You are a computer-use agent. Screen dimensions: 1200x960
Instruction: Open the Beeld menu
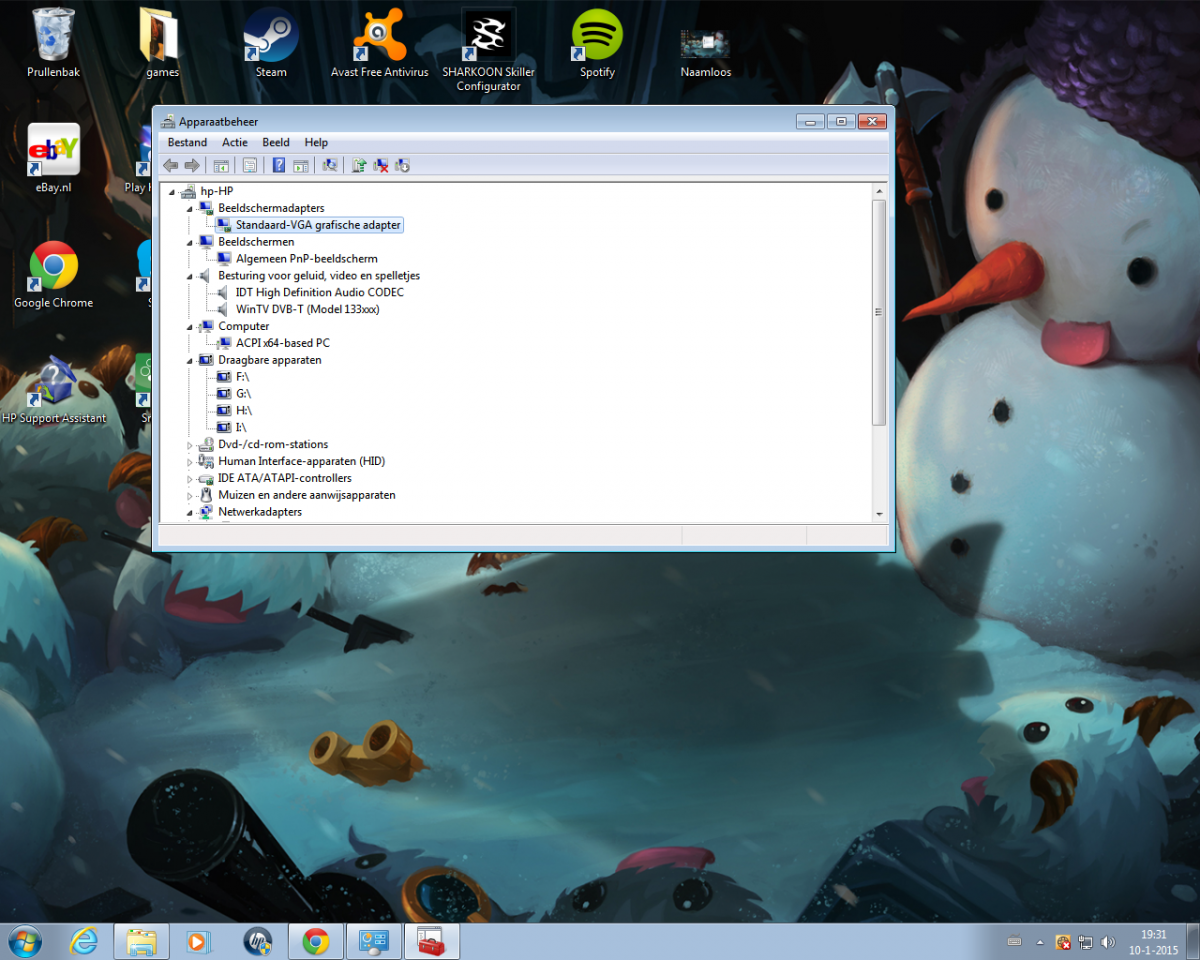pos(276,143)
